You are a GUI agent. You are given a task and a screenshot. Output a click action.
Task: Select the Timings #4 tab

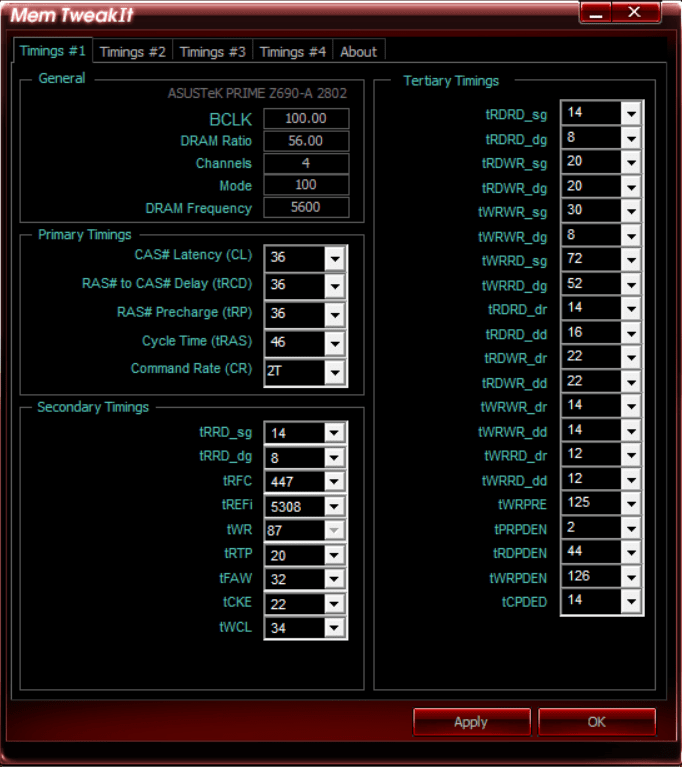(293, 52)
